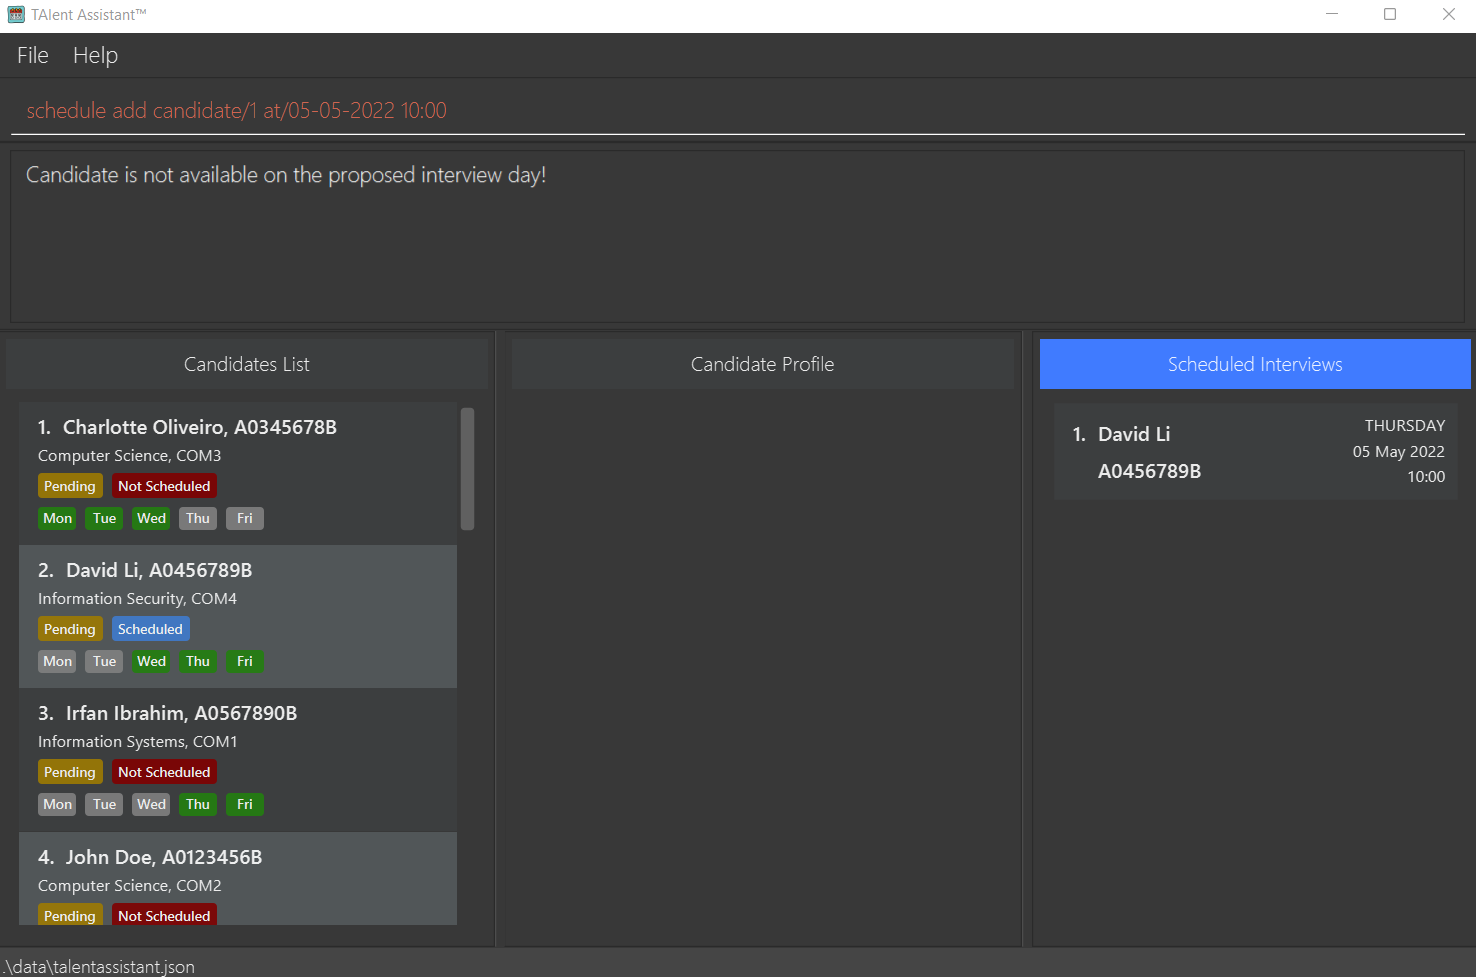Viewport: 1476px width, 977px height.
Task: Click David Li's blue Scheduled tag
Action: coord(150,629)
